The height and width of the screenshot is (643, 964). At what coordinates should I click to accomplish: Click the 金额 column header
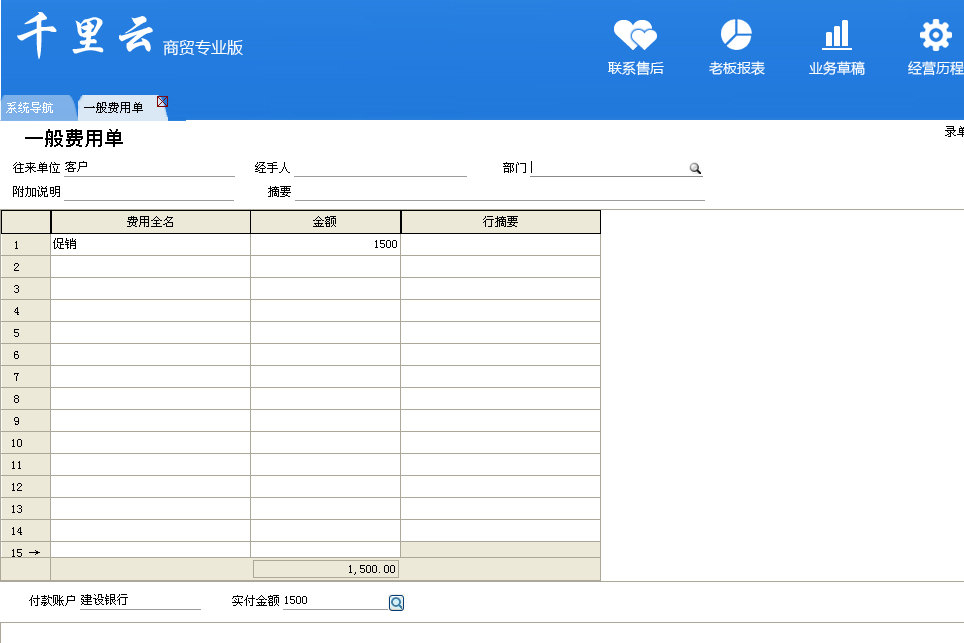(x=325, y=222)
